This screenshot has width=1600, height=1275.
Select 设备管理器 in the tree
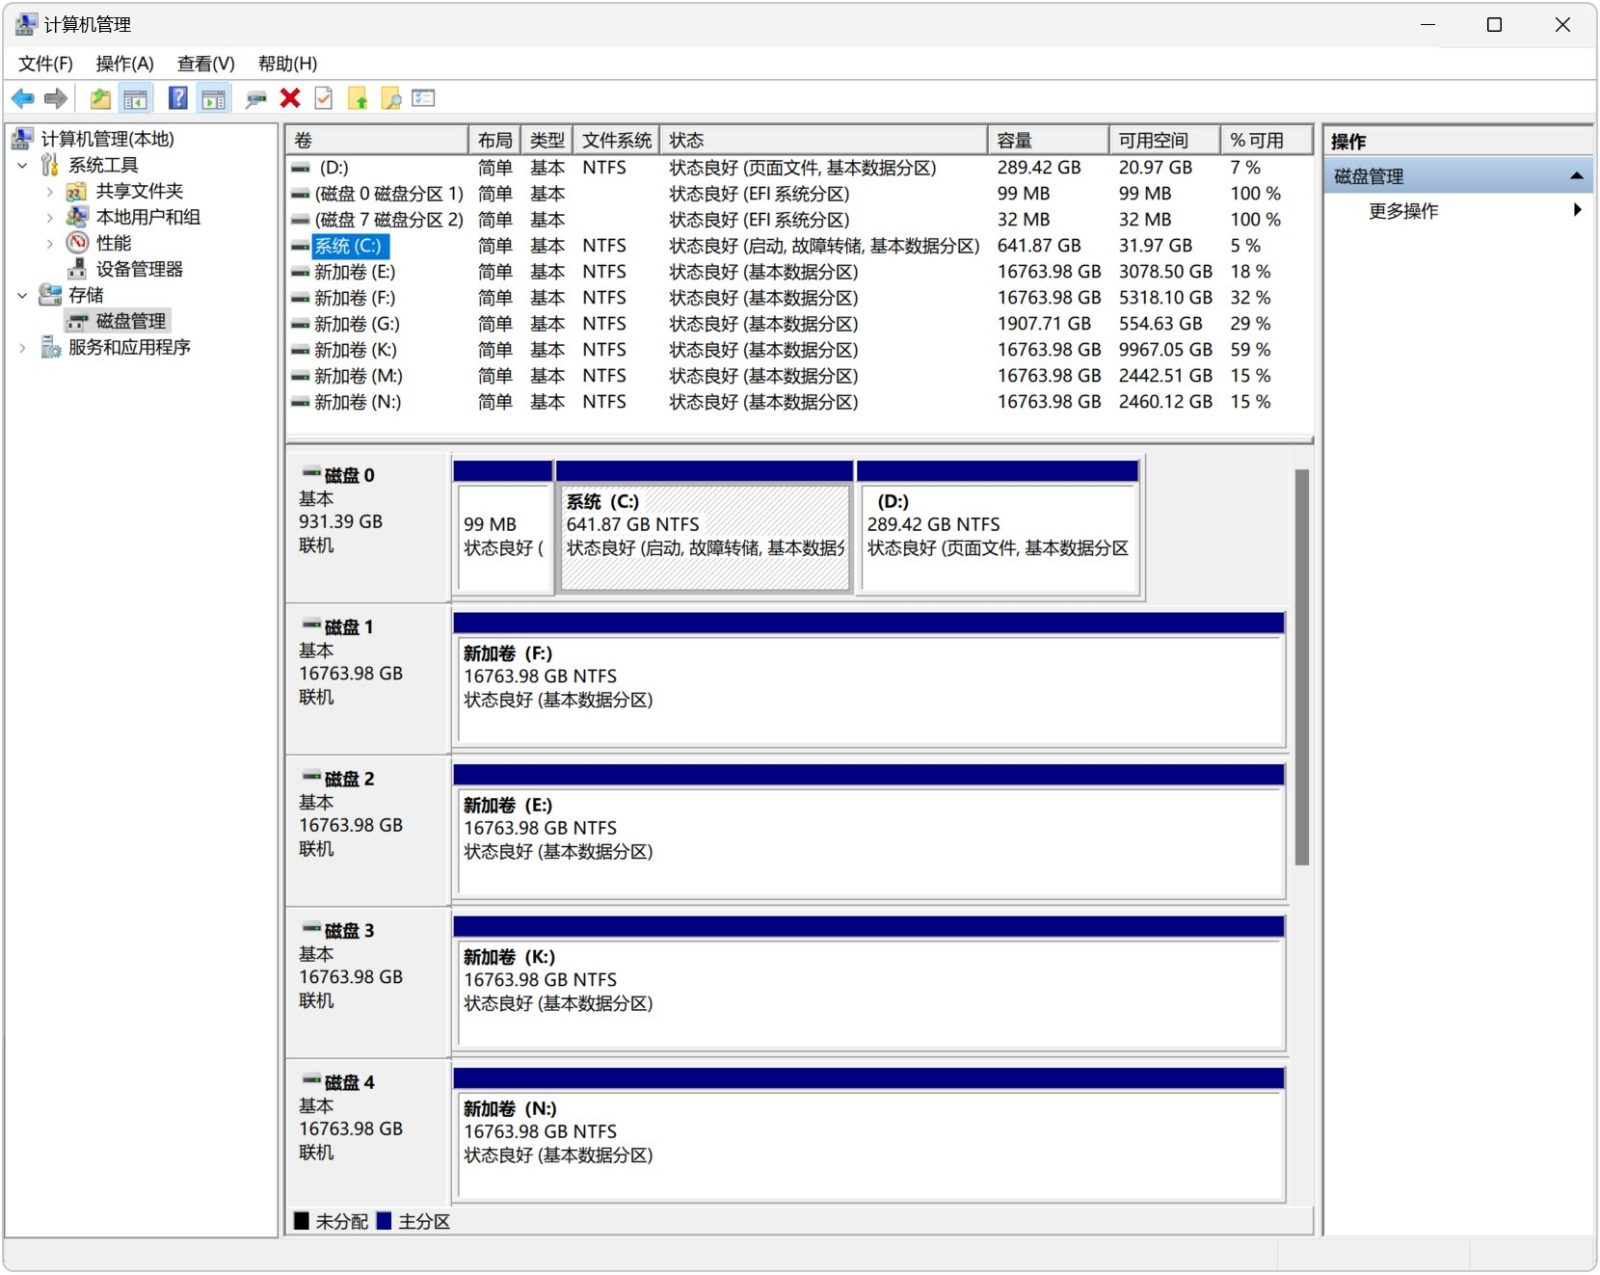[x=139, y=269]
